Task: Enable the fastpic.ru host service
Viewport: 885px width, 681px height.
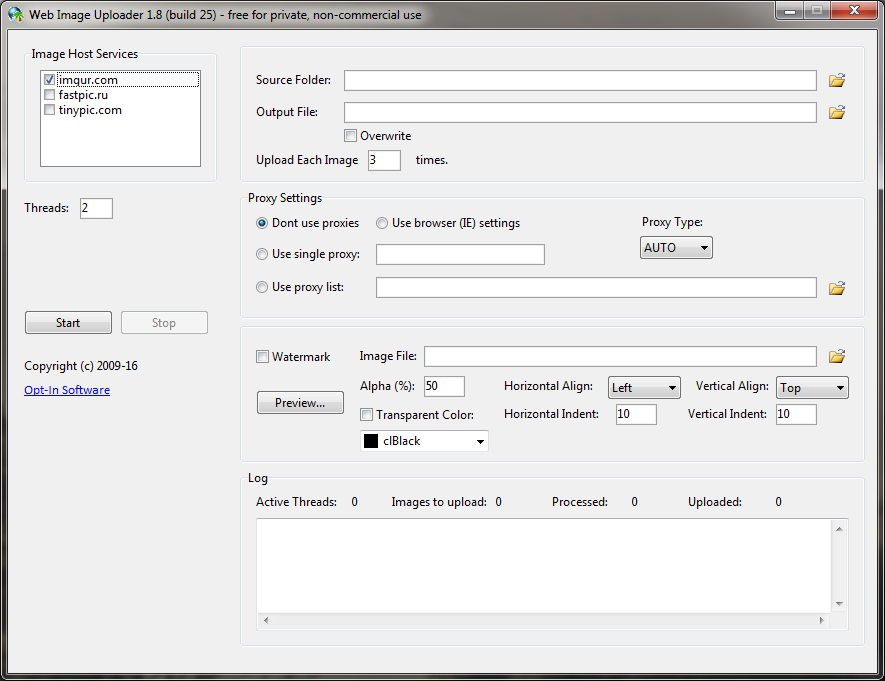Action: tap(50, 95)
